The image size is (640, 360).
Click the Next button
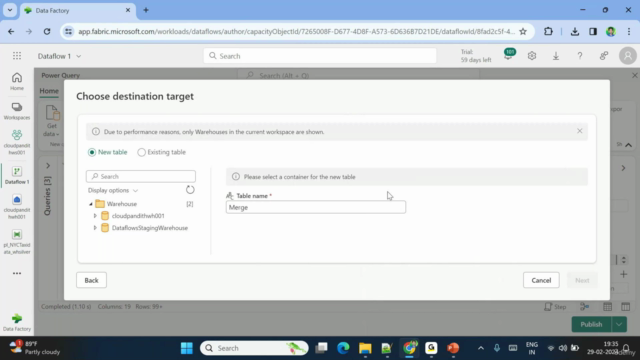click(582, 280)
